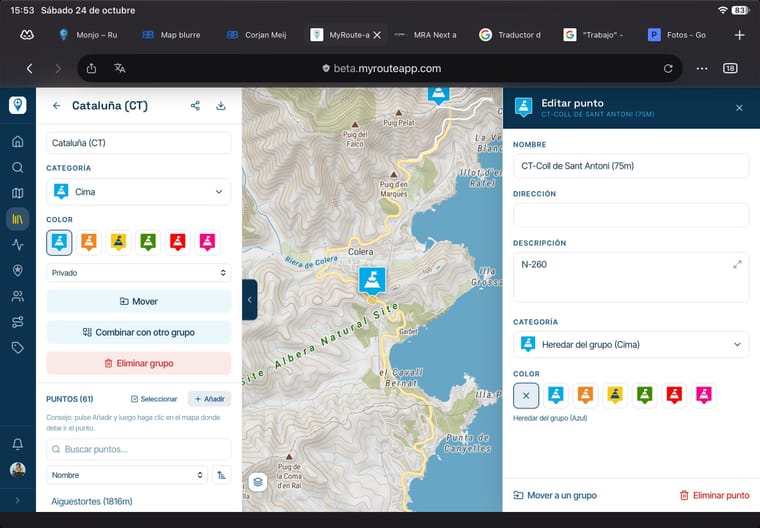Choose green point color in edit panel
The image size is (760, 528).
pos(645,396)
